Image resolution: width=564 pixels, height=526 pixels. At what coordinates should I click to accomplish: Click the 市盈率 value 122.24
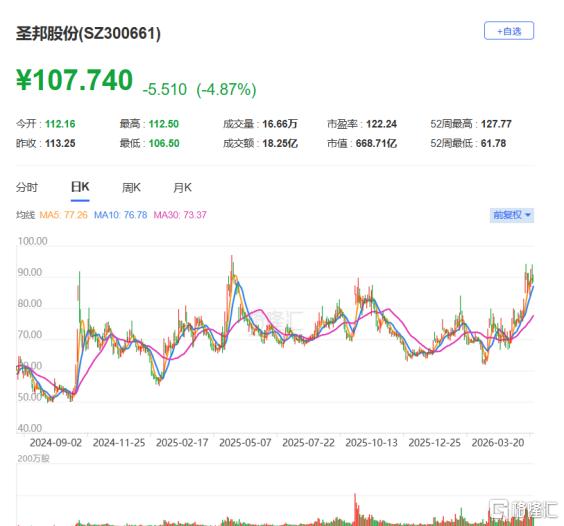coord(381,124)
